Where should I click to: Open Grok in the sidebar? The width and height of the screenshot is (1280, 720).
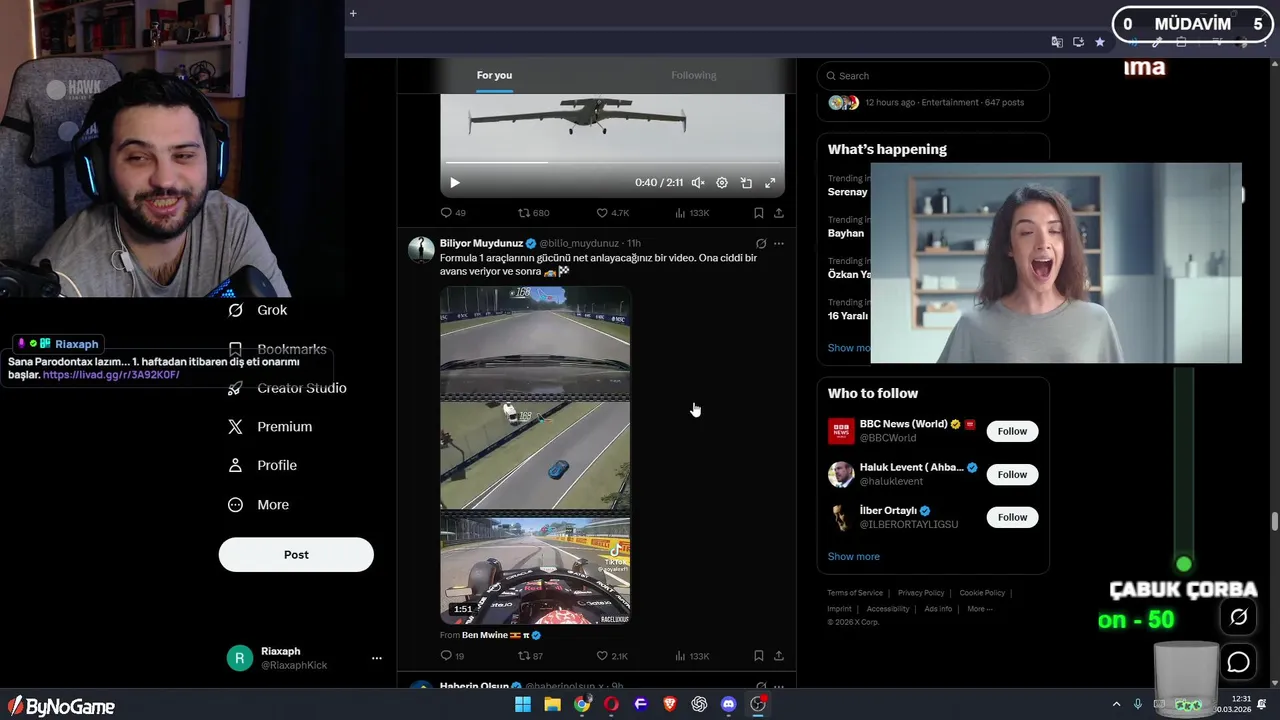[258, 310]
